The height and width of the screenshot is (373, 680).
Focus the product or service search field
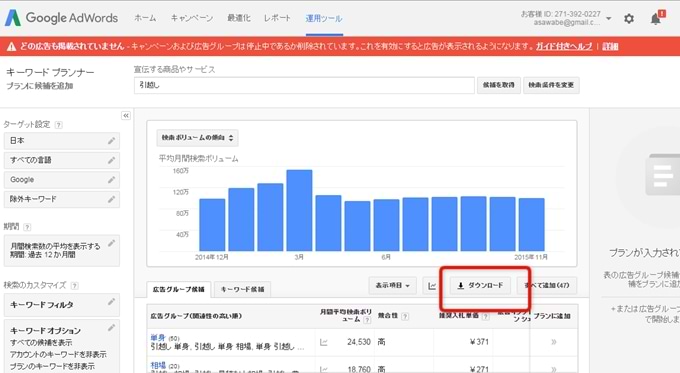(x=304, y=85)
